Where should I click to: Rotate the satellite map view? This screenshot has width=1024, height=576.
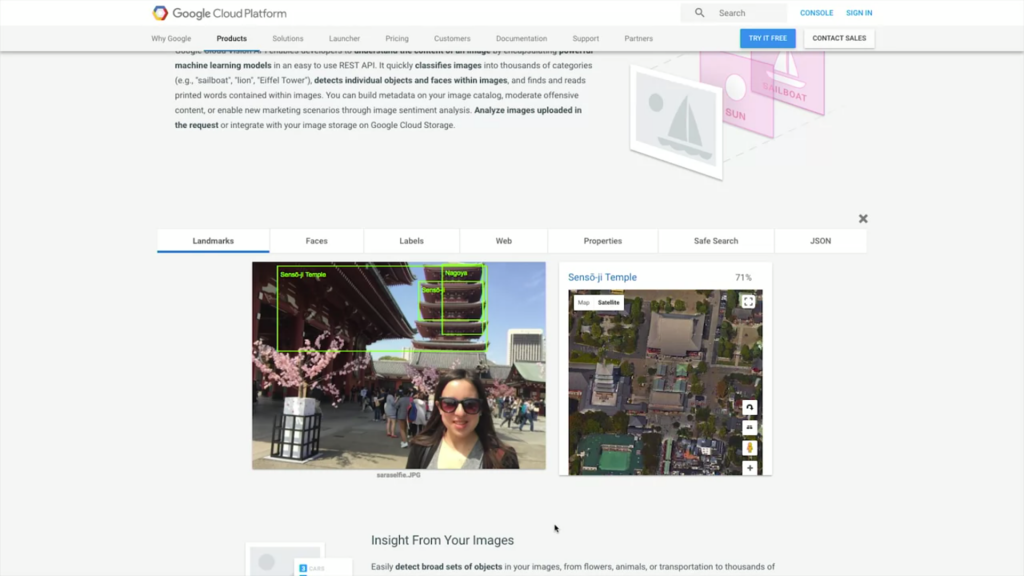coord(750,407)
